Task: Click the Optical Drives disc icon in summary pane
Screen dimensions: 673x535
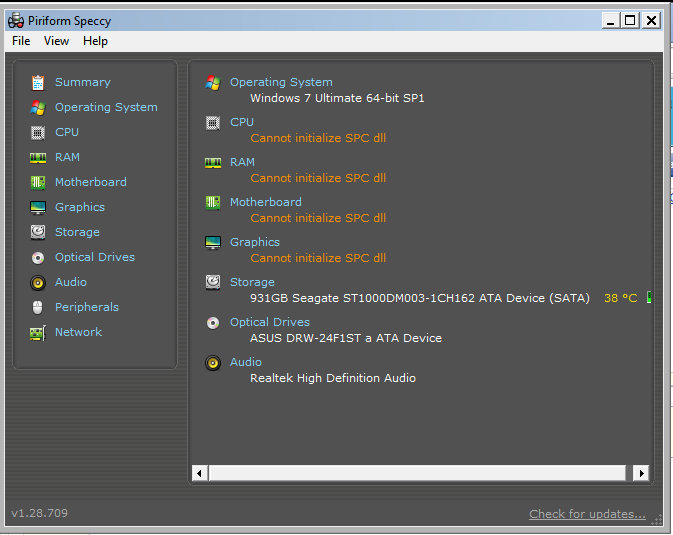Action: [x=213, y=322]
